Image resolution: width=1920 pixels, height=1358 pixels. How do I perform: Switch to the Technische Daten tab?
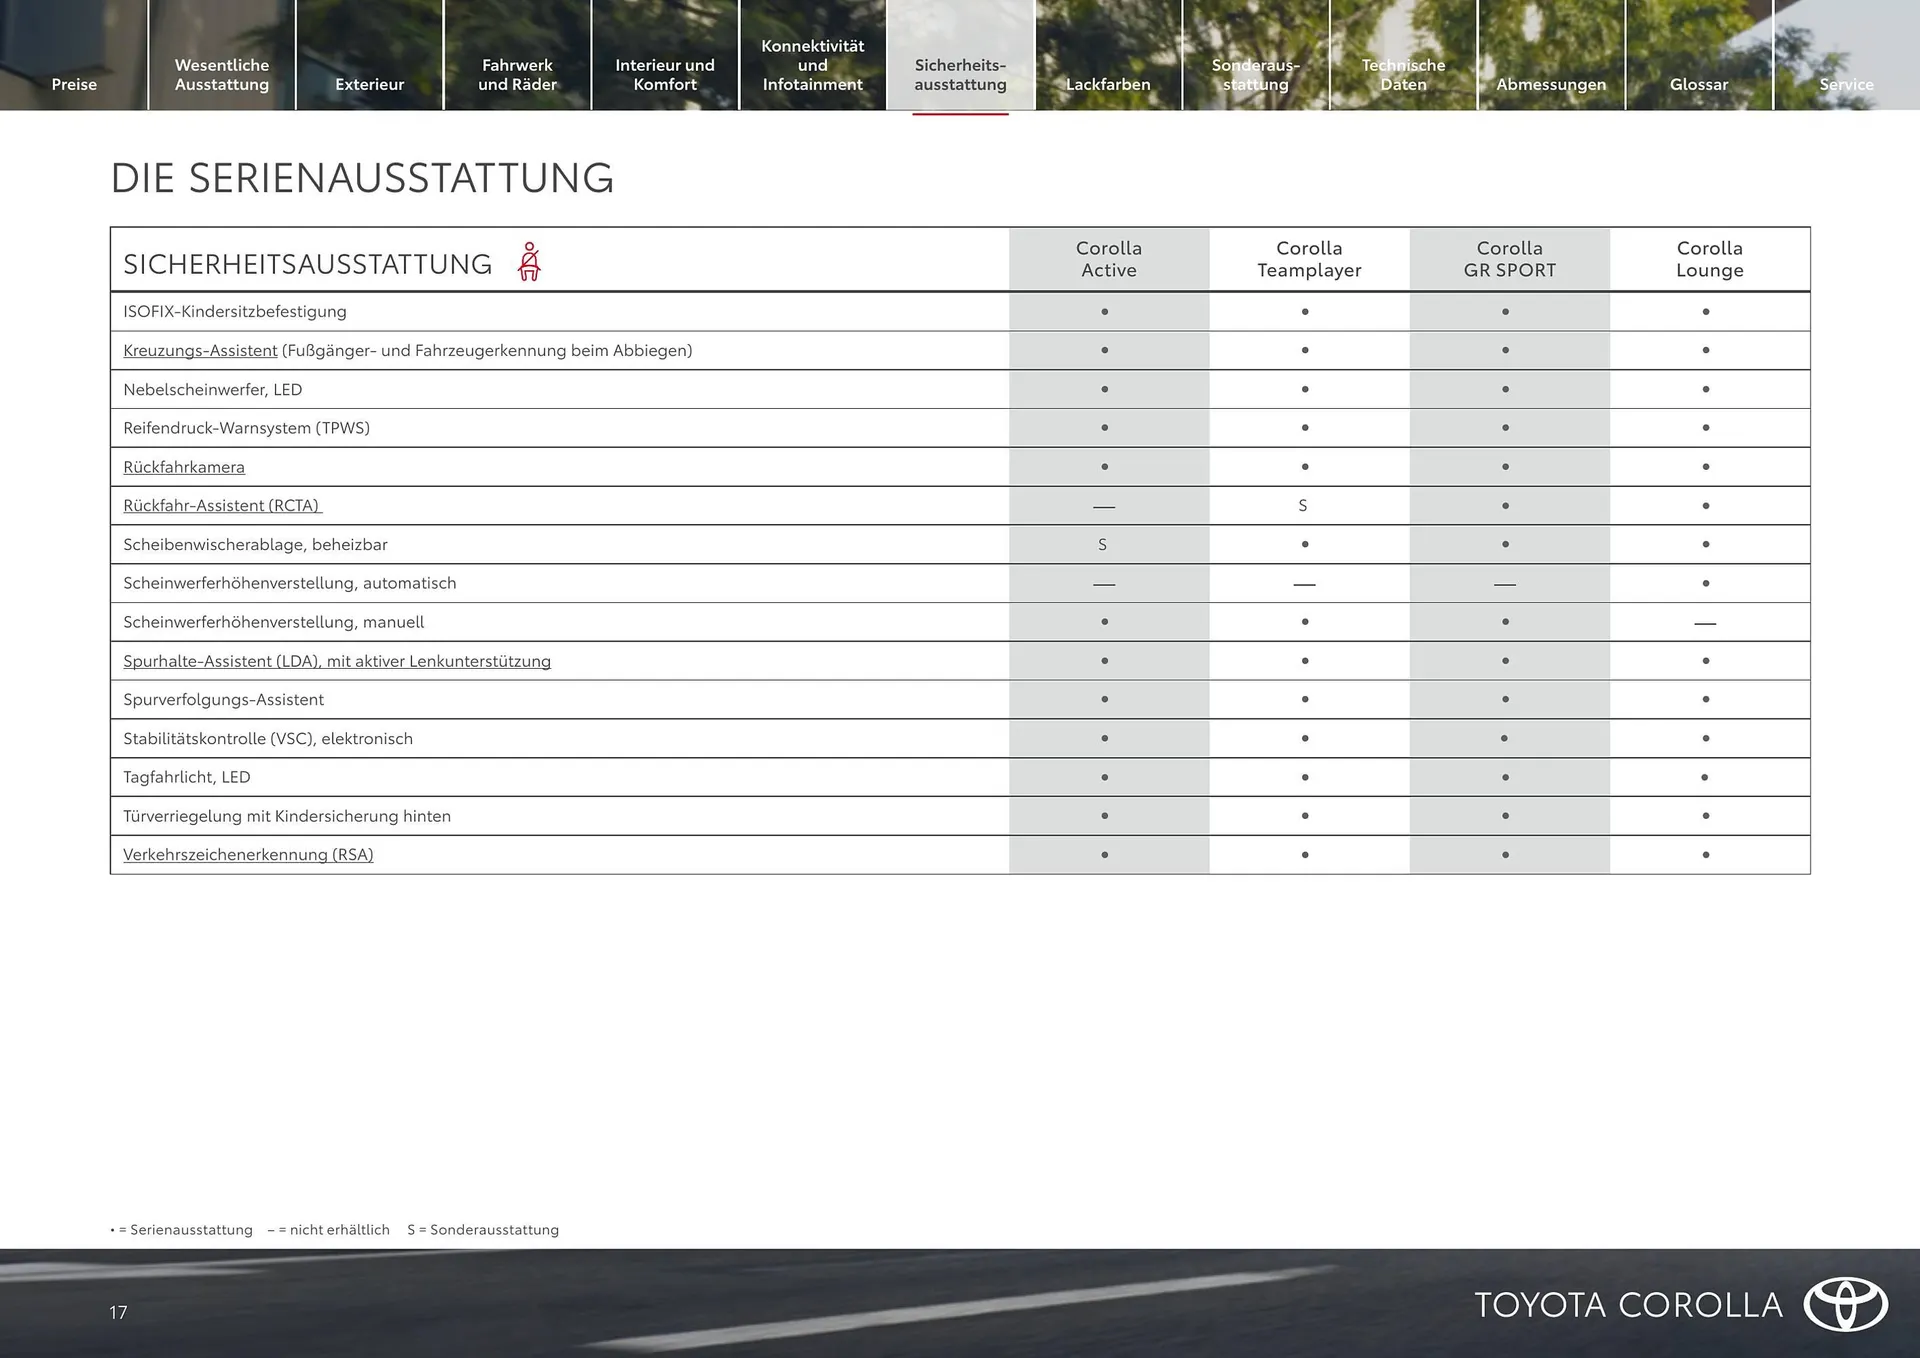[1403, 74]
